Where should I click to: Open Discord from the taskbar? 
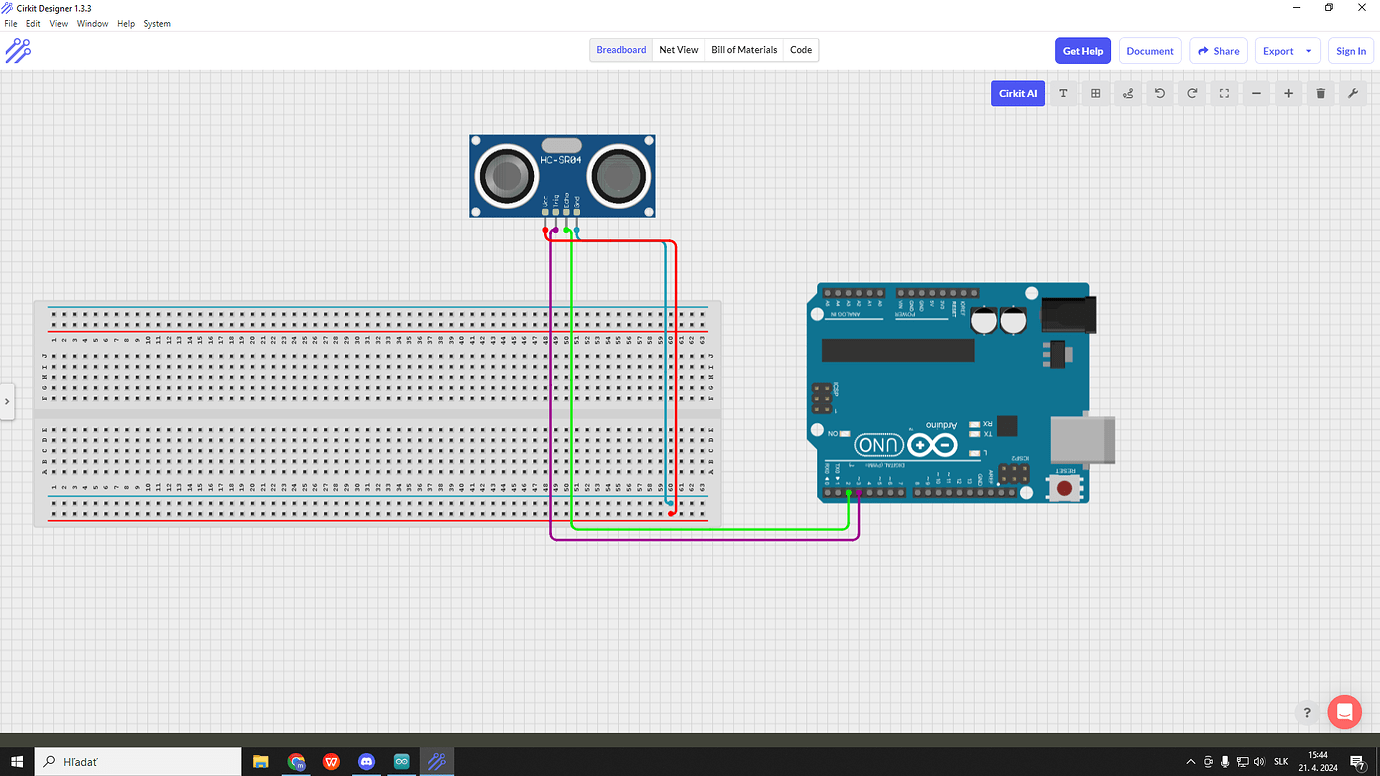[366, 761]
